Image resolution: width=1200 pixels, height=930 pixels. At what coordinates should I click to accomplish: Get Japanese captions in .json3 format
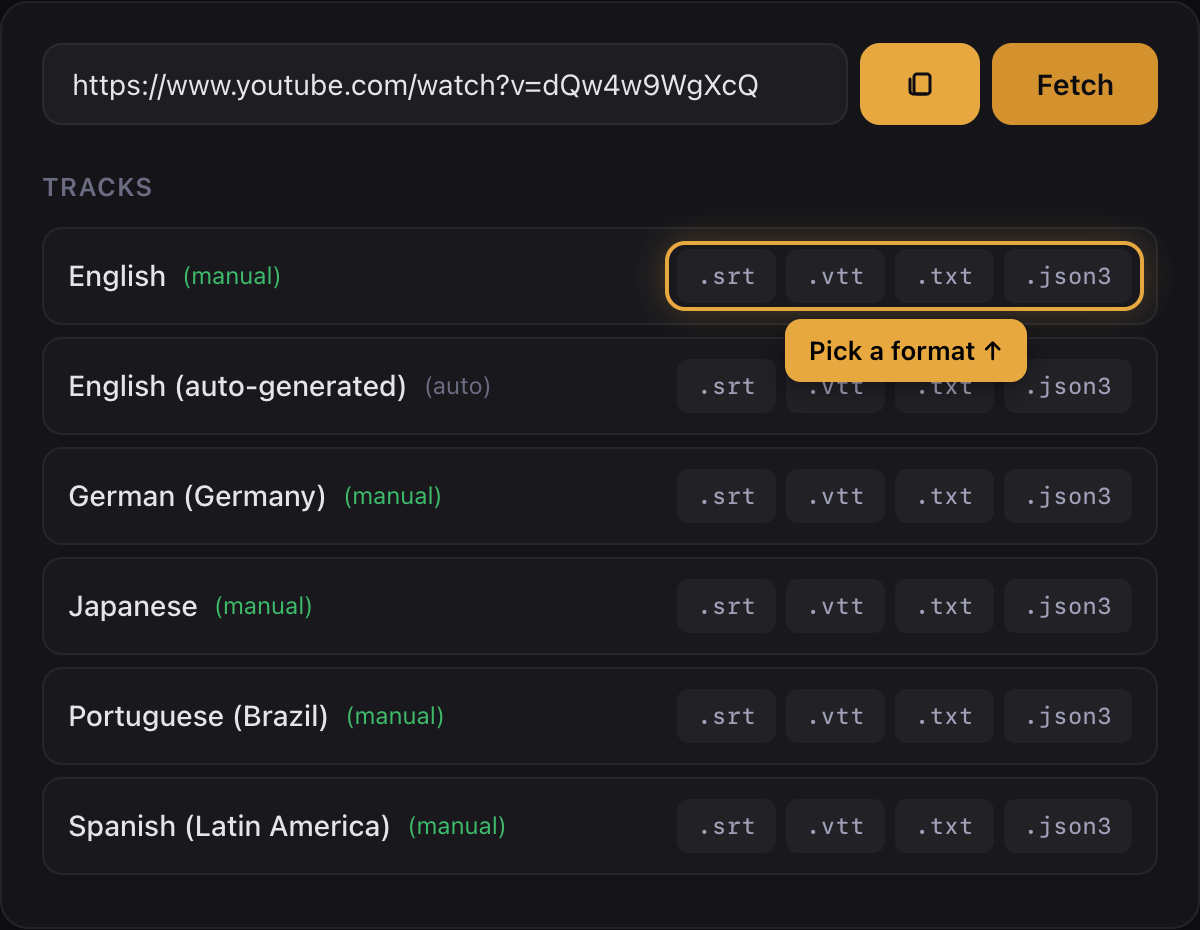coord(1067,606)
